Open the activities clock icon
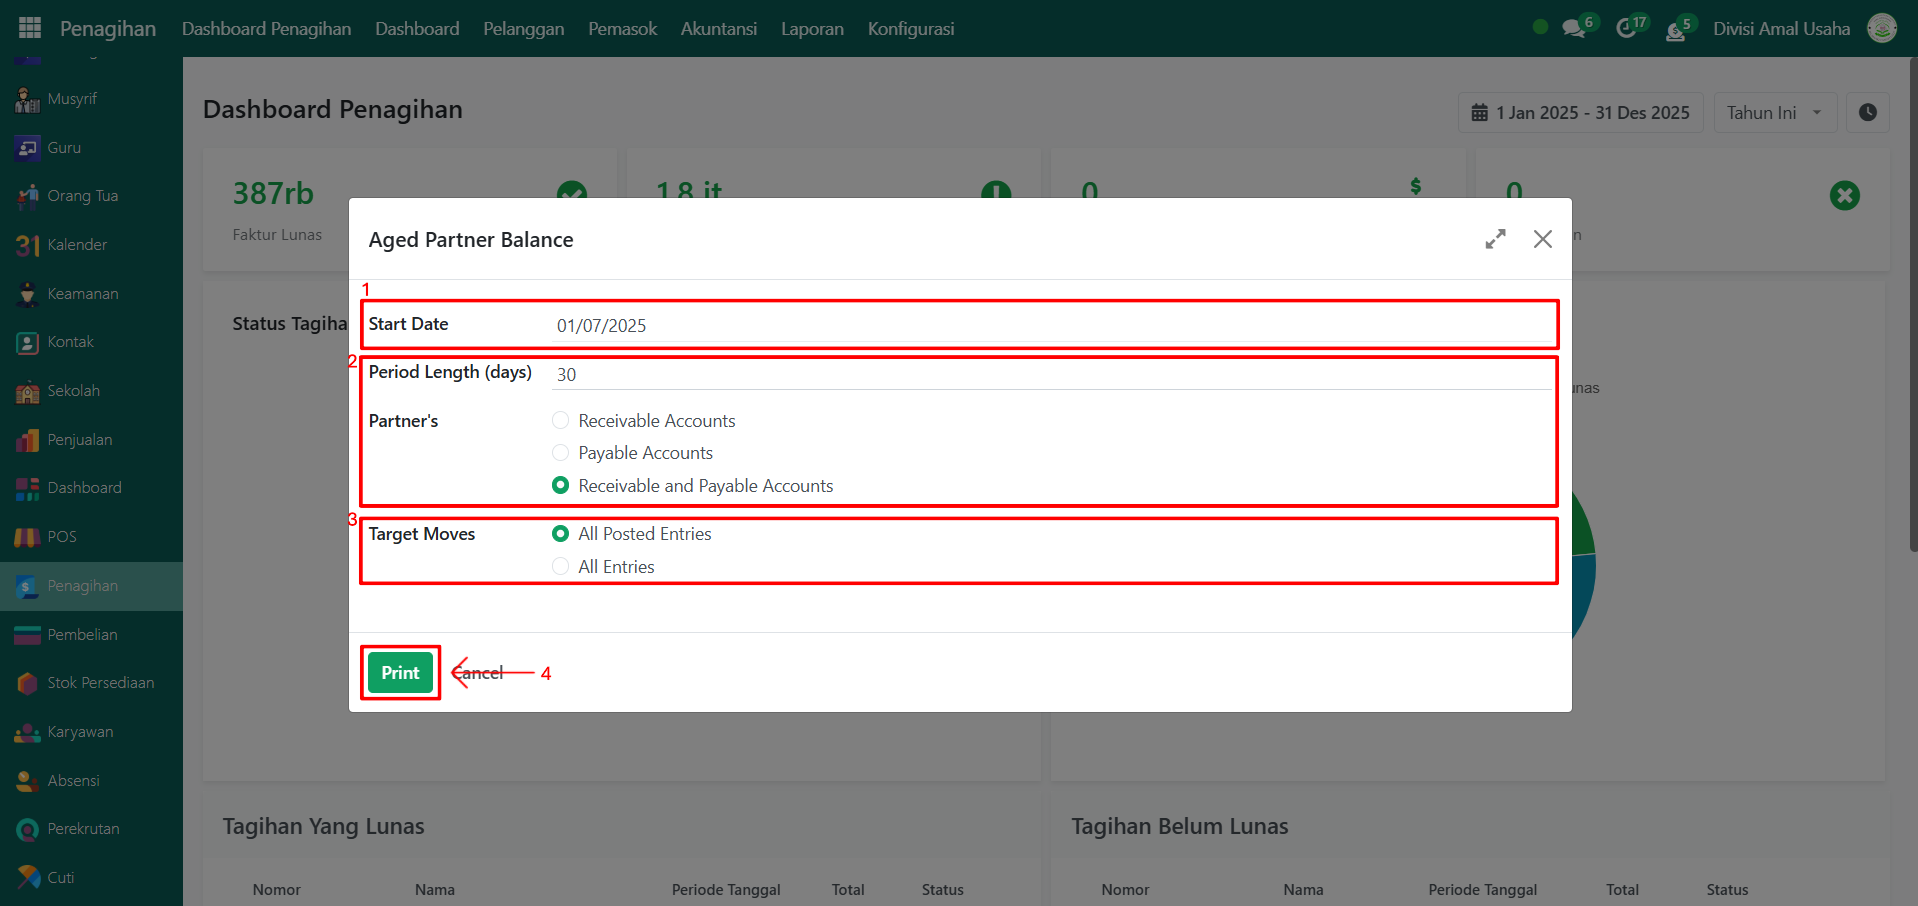 (1626, 29)
